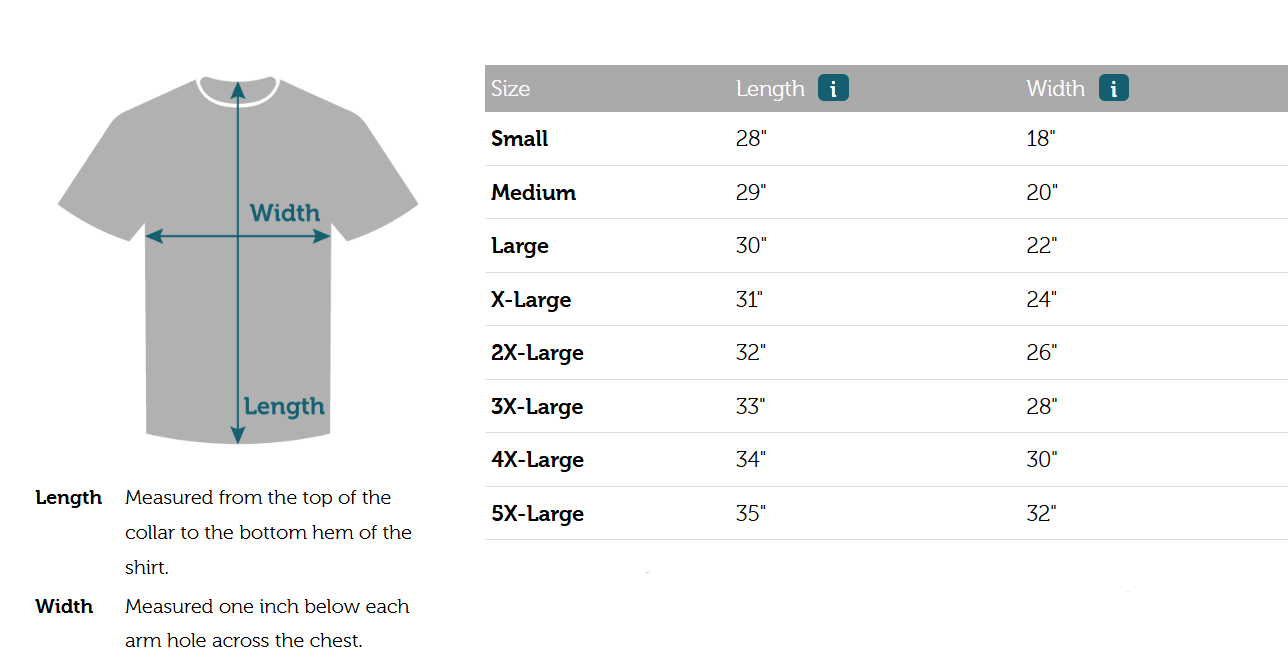Click the Width label on shirt diagram
1288x664 pixels.
pyautogui.click(x=285, y=213)
